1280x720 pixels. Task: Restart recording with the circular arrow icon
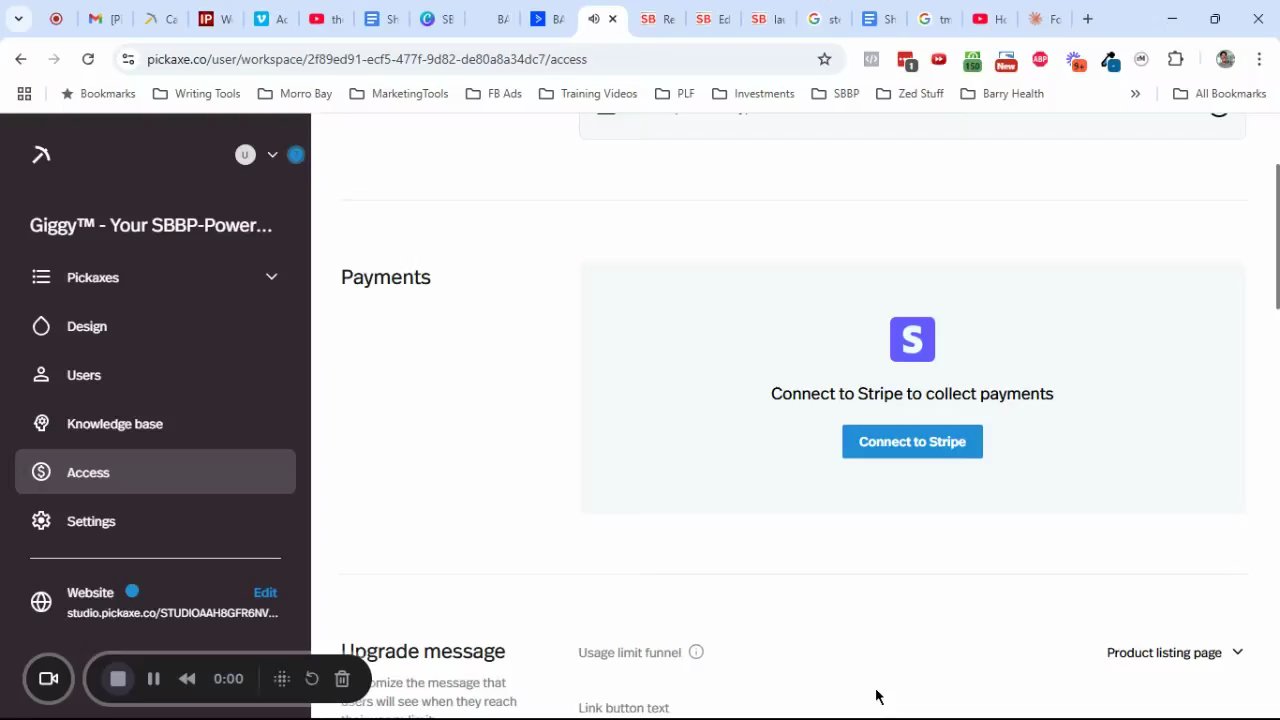pyautogui.click(x=312, y=679)
